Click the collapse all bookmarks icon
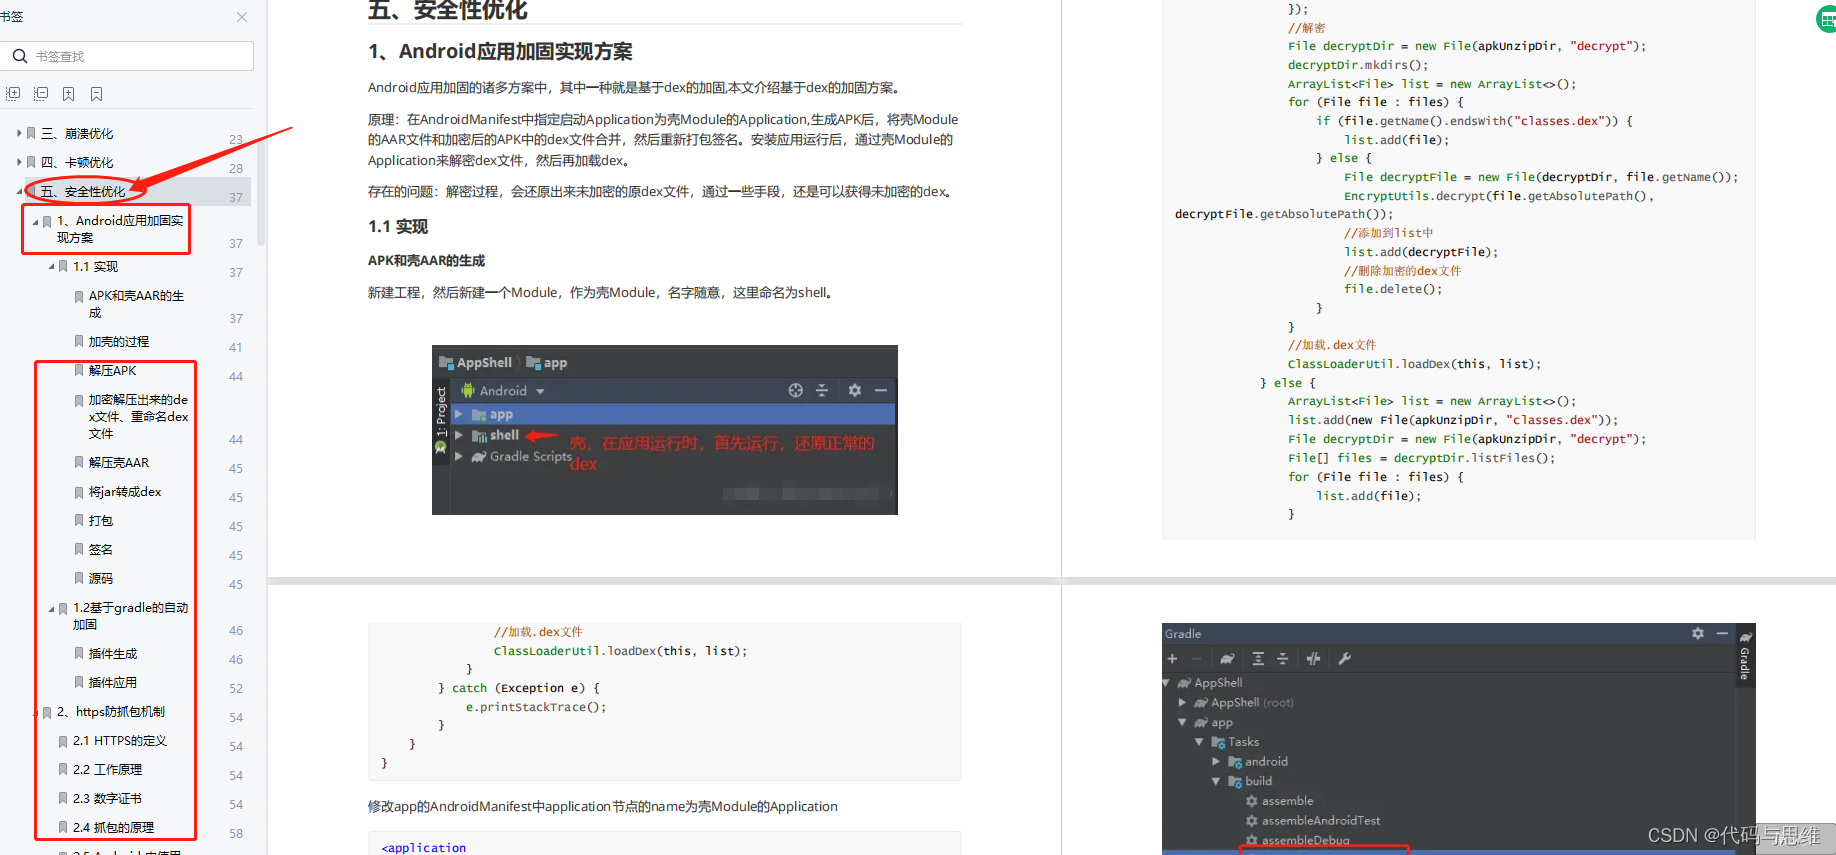1836x855 pixels. (41, 94)
